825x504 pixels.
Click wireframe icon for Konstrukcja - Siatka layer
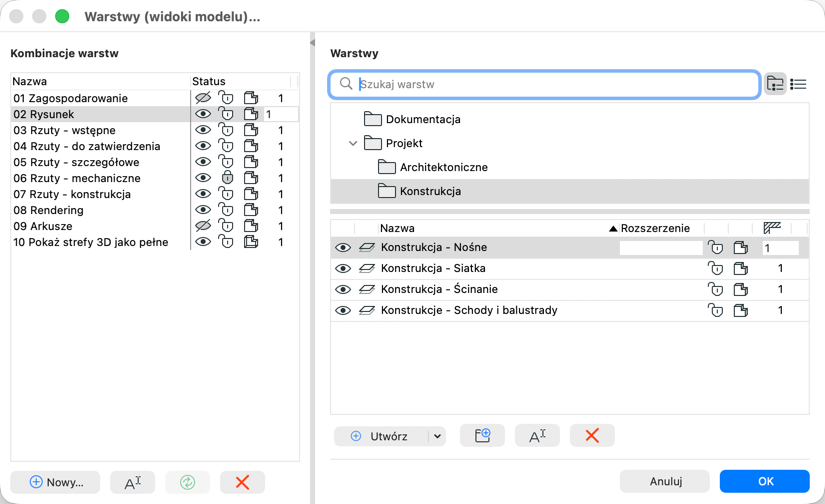741,268
